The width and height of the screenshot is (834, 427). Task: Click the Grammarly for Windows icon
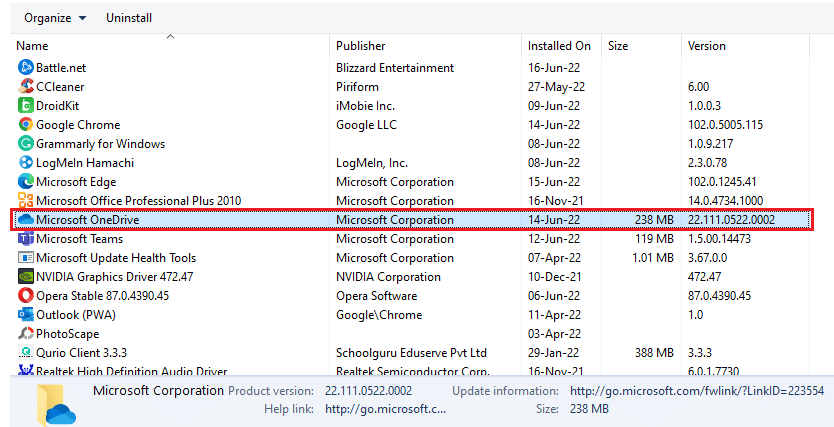pos(26,144)
